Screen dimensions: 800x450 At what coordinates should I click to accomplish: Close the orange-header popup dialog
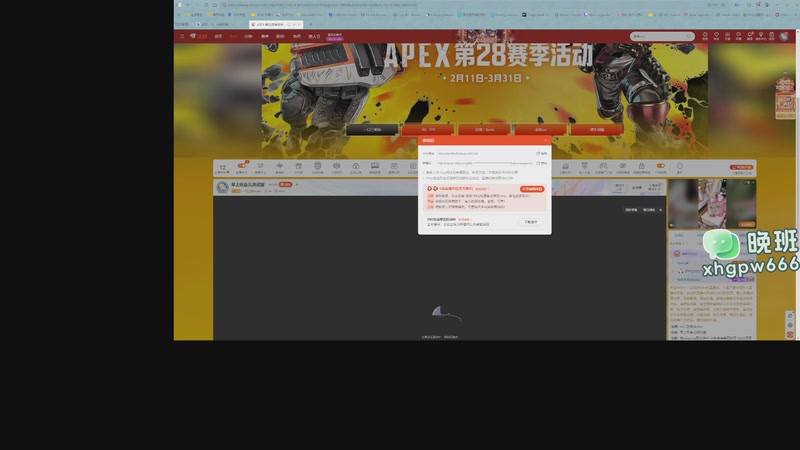pos(545,140)
